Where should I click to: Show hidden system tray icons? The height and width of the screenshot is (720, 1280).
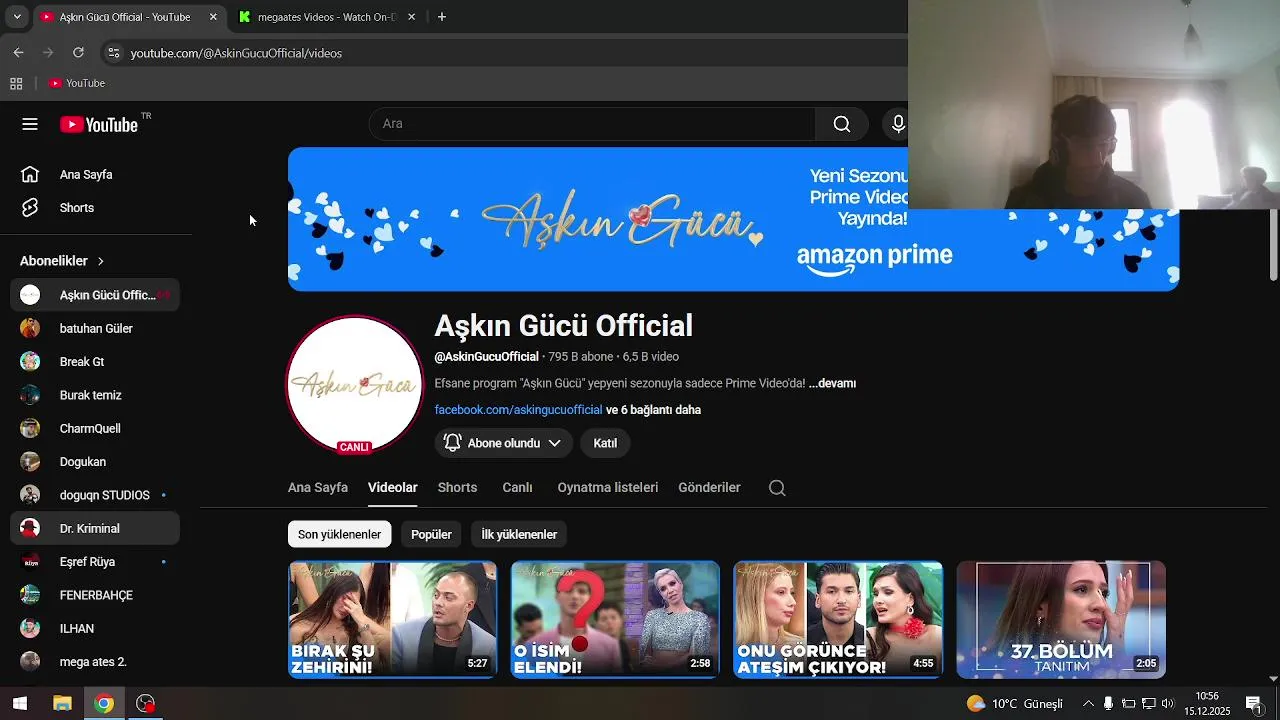tap(1088, 704)
